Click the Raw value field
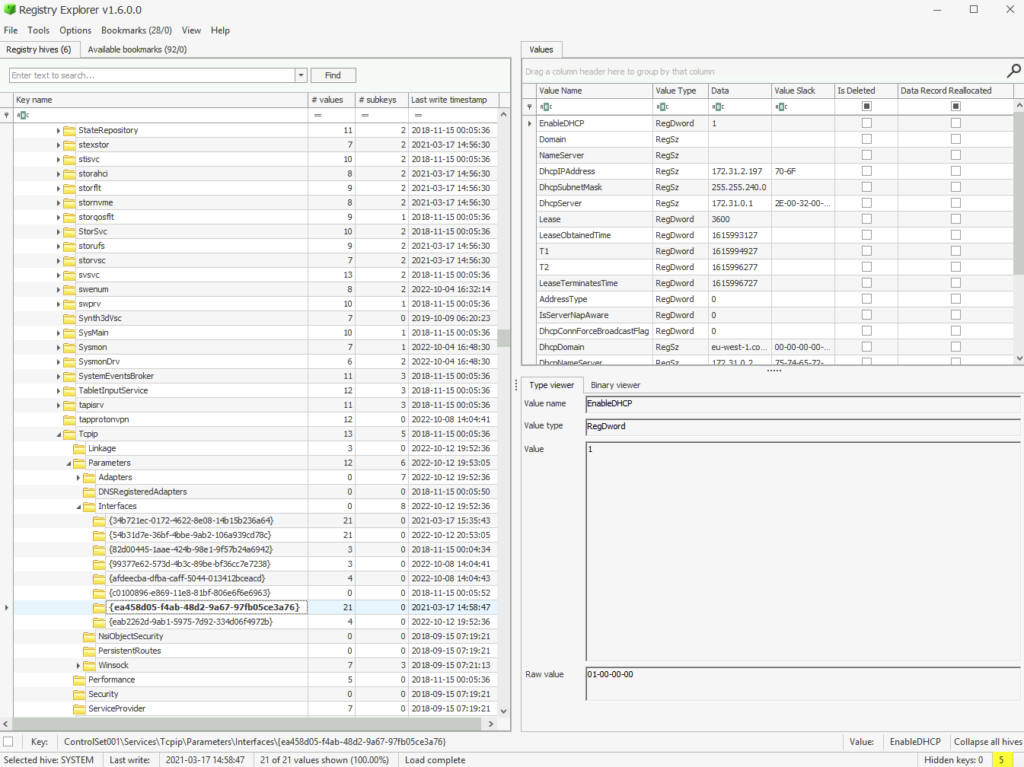1024x767 pixels. tap(803, 684)
